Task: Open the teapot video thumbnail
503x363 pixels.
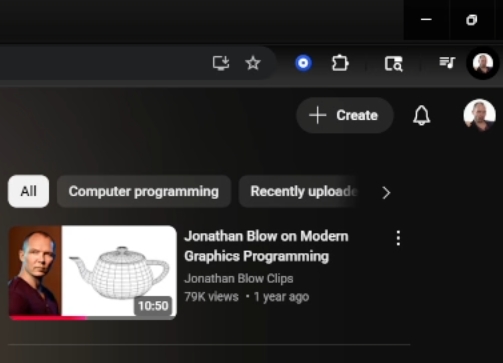Action: (x=93, y=273)
